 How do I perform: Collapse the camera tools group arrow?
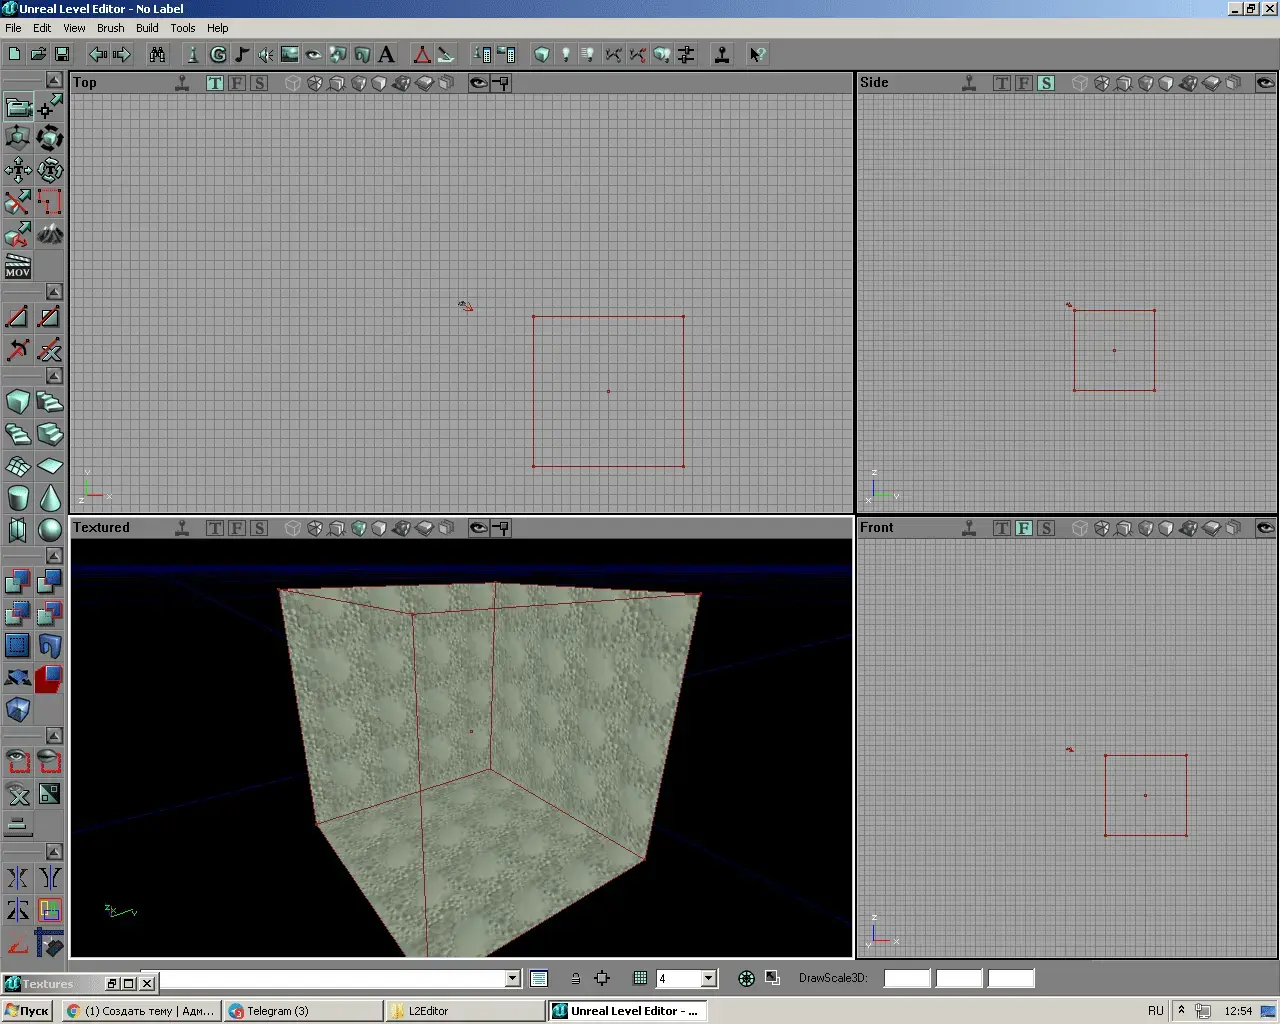pyautogui.click(x=54, y=80)
